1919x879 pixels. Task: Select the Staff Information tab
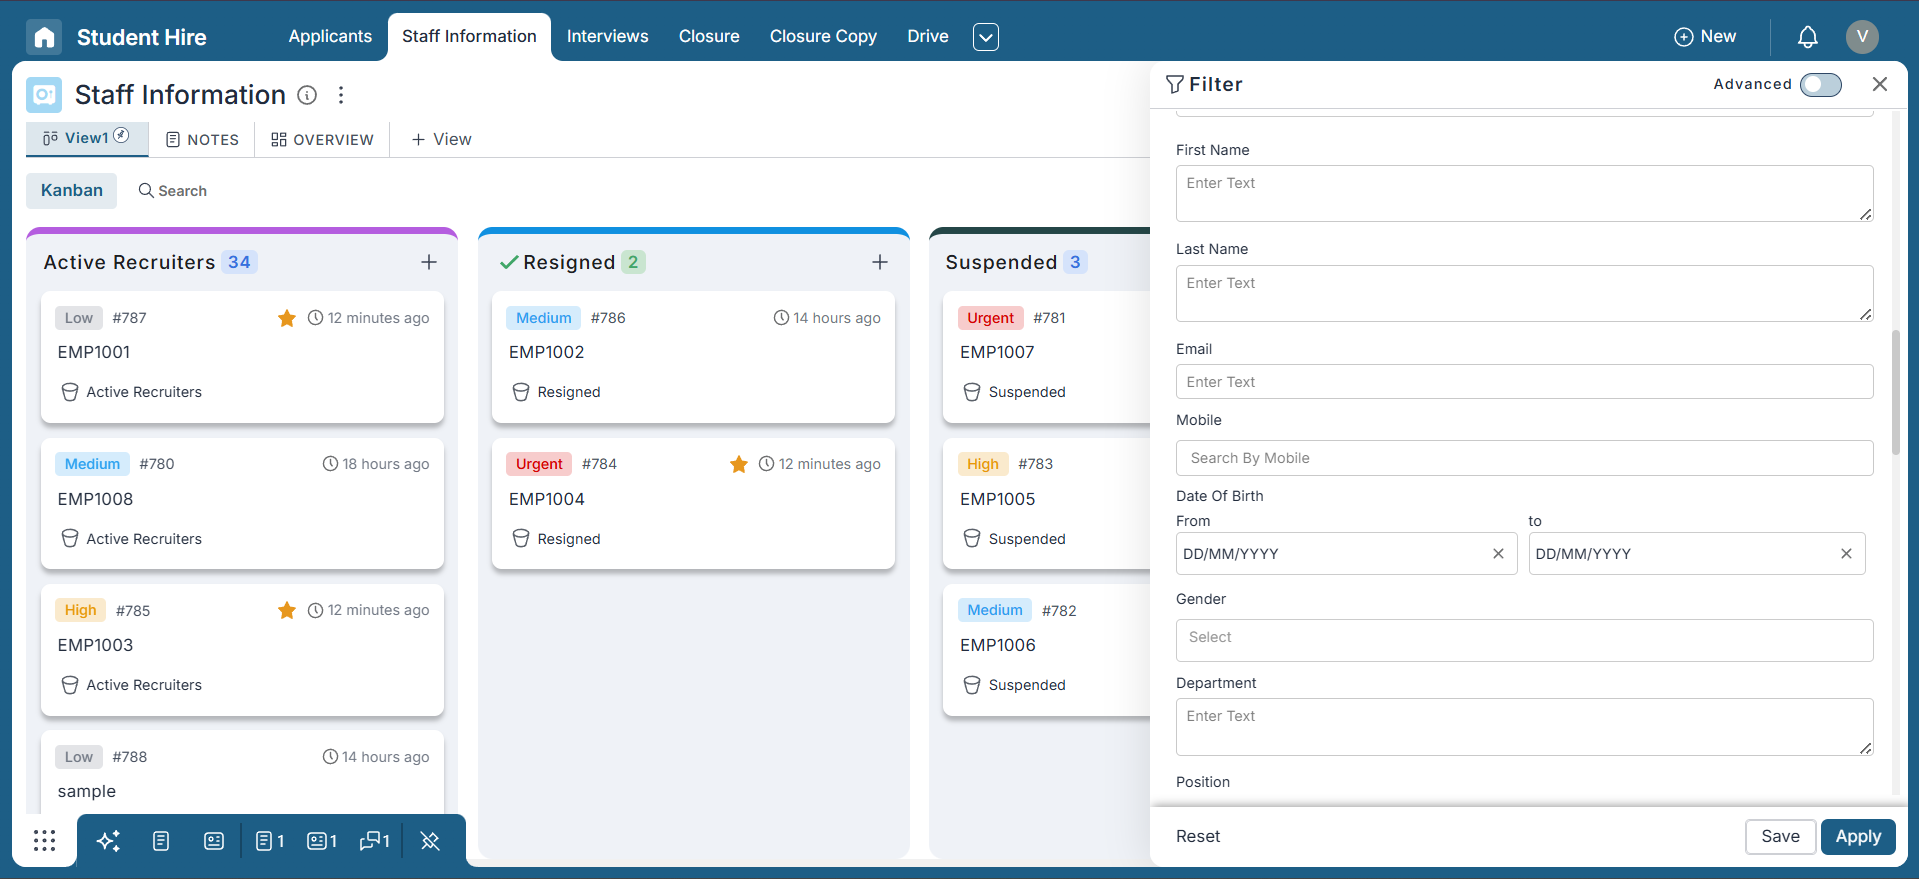pyautogui.click(x=469, y=36)
